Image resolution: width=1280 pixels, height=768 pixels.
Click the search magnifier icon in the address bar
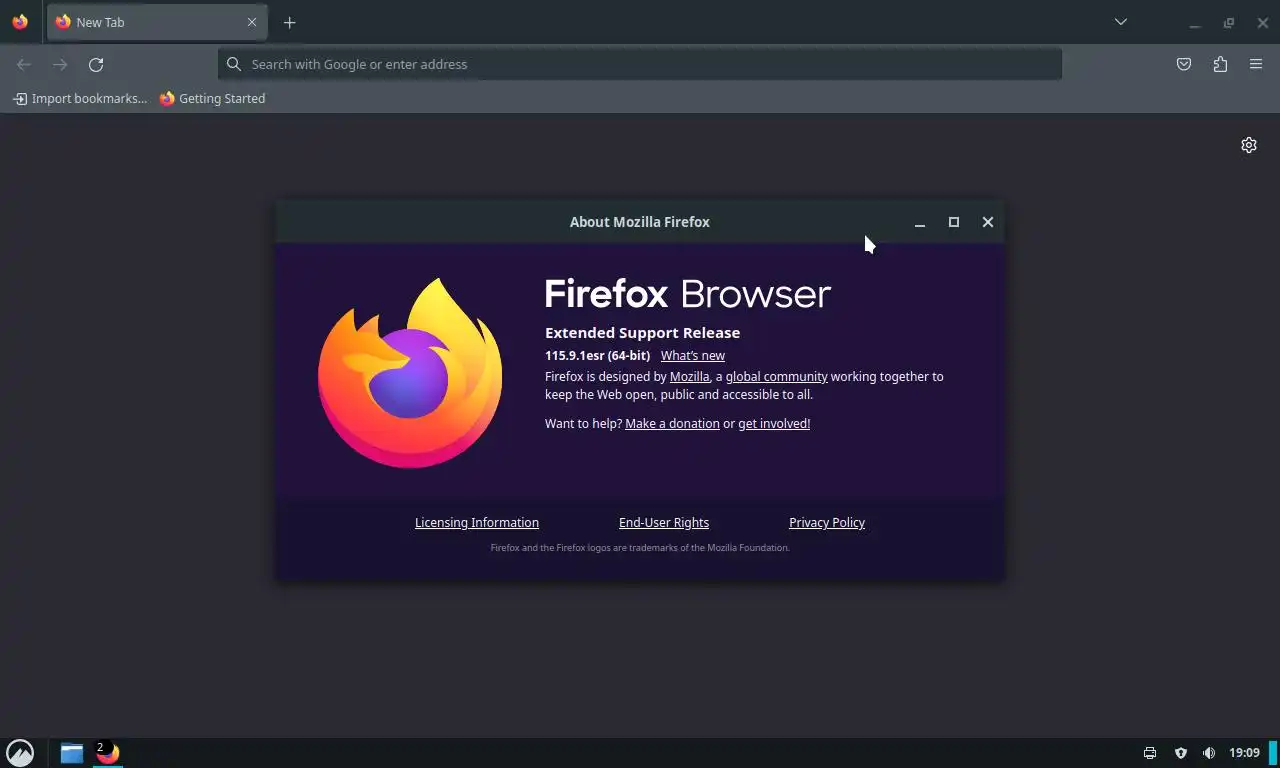point(234,64)
